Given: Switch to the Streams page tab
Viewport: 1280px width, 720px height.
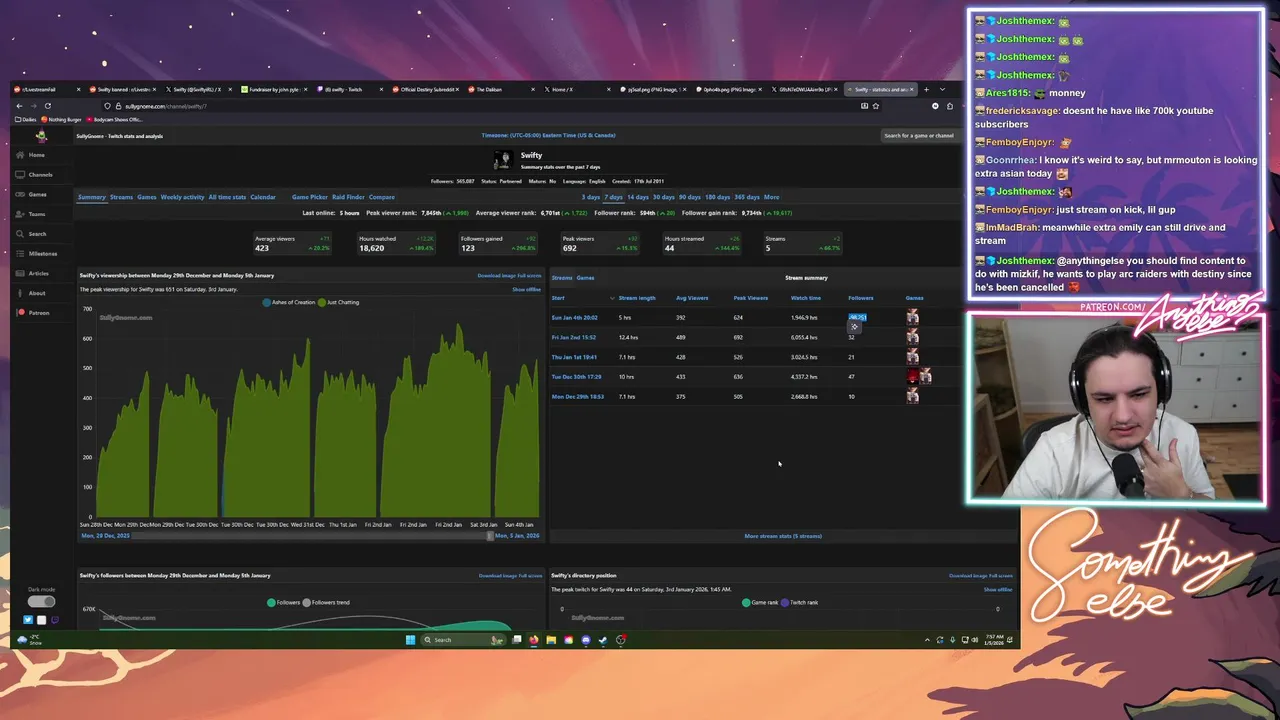Looking at the screenshot, I should pyautogui.click(x=121, y=197).
